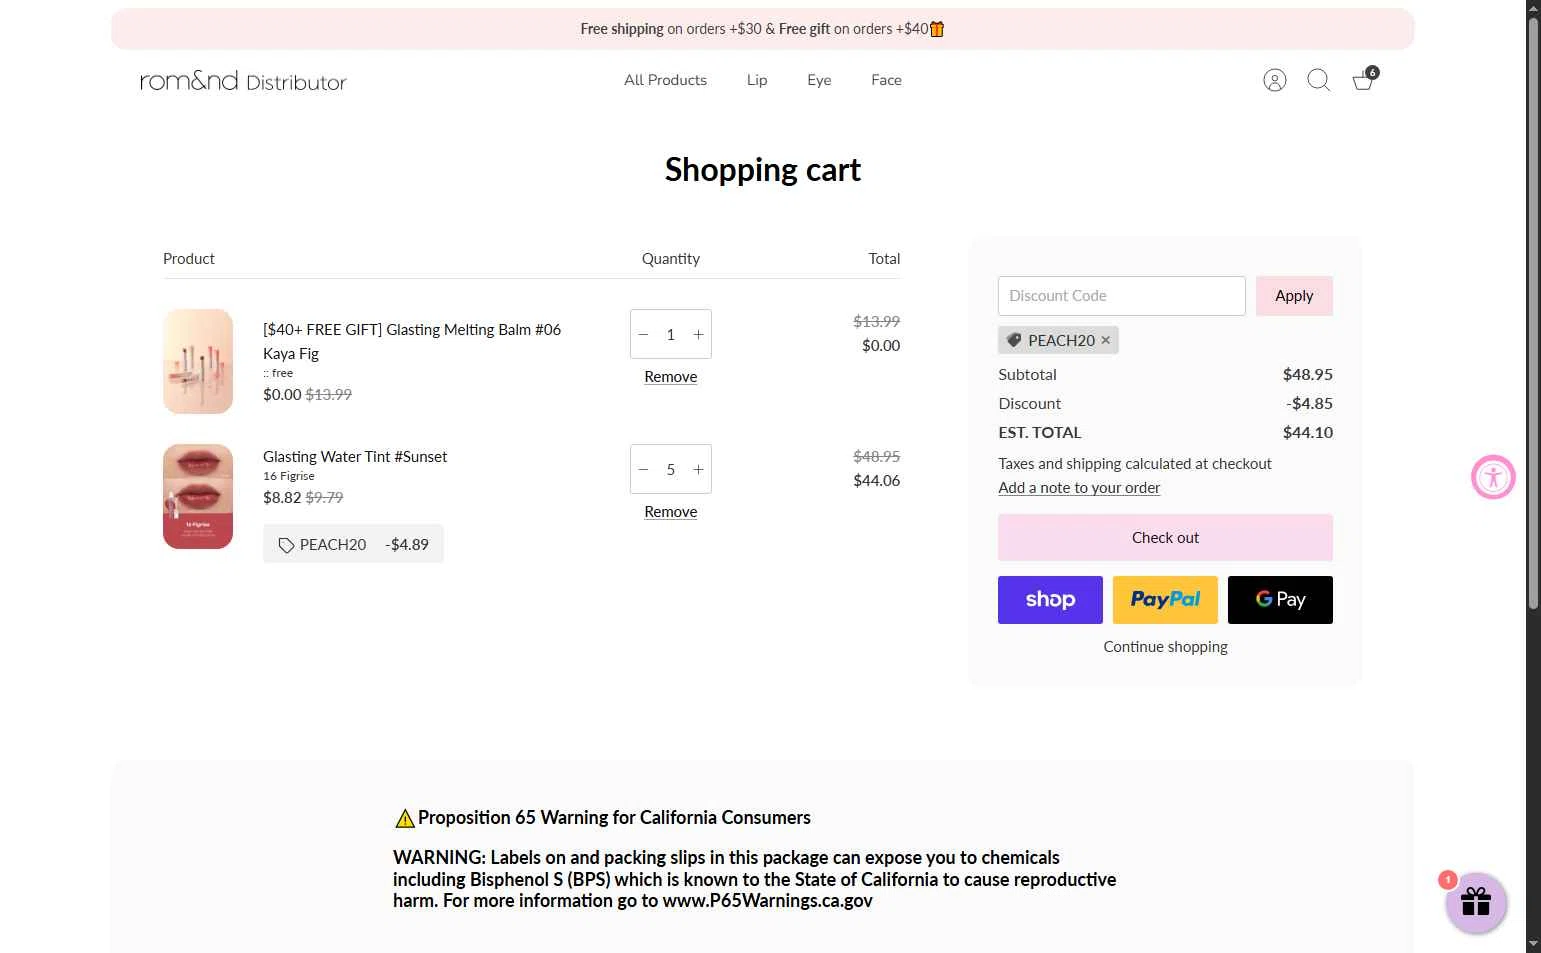Image resolution: width=1541 pixels, height=953 pixels.
Task: Click the Melting Balm line total $0.00
Action: coord(881,346)
